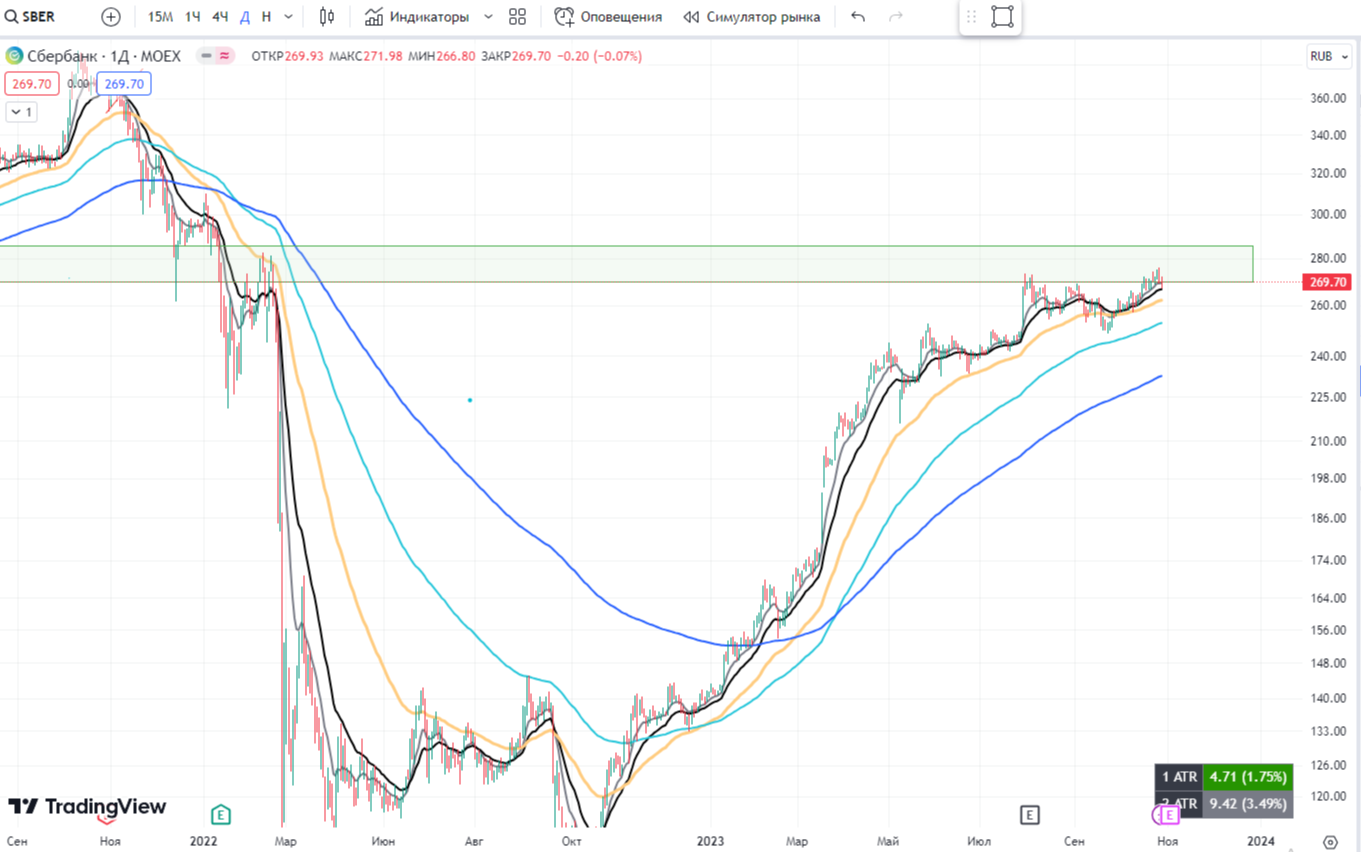Open the green E earnings marker near 2022
1361x852 pixels.
pyautogui.click(x=221, y=815)
